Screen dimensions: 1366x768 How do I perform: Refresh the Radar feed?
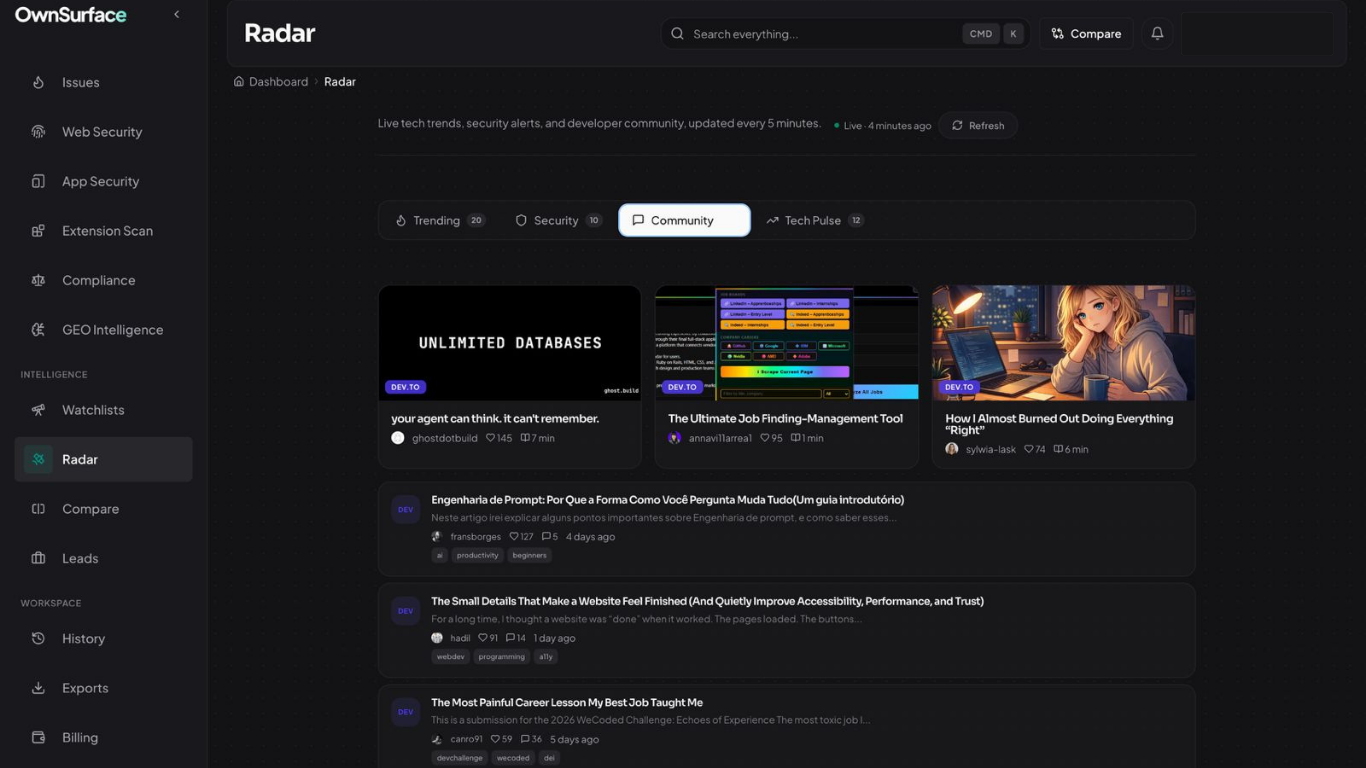click(977, 125)
